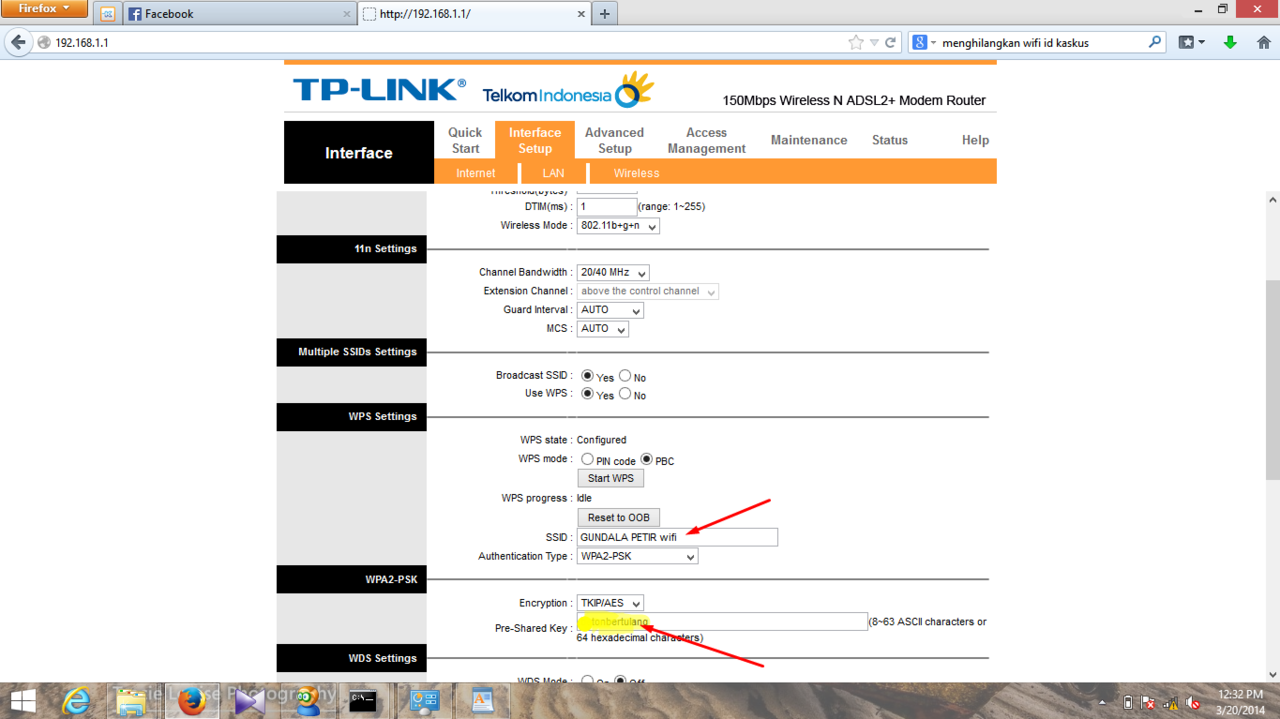Open File Explorer from taskbar
The height and width of the screenshot is (719, 1280).
[x=132, y=701]
